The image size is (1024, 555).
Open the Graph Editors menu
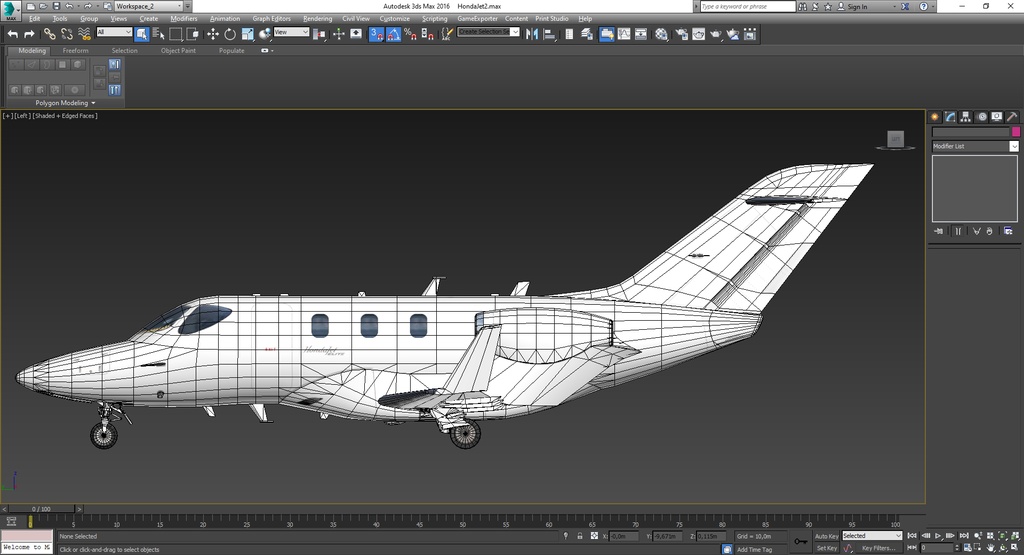272,18
